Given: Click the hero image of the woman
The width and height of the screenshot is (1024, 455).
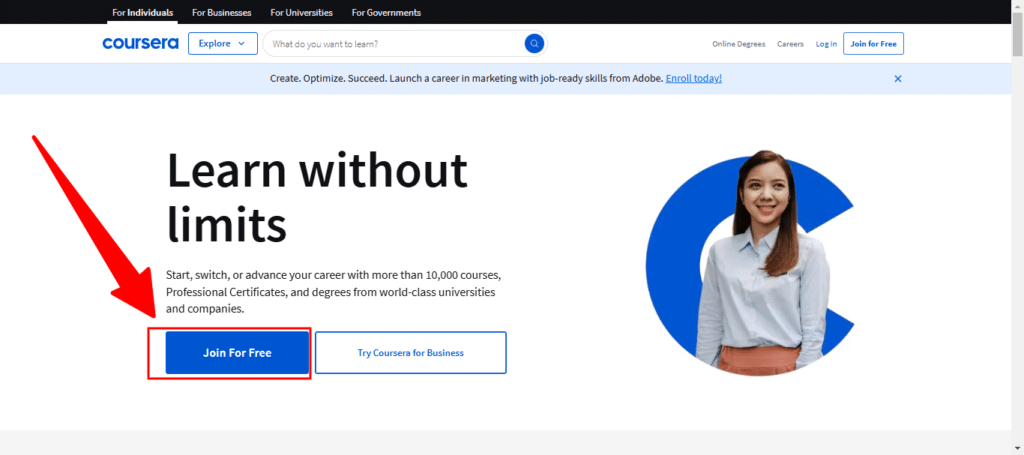Looking at the screenshot, I should tap(750, 264).
